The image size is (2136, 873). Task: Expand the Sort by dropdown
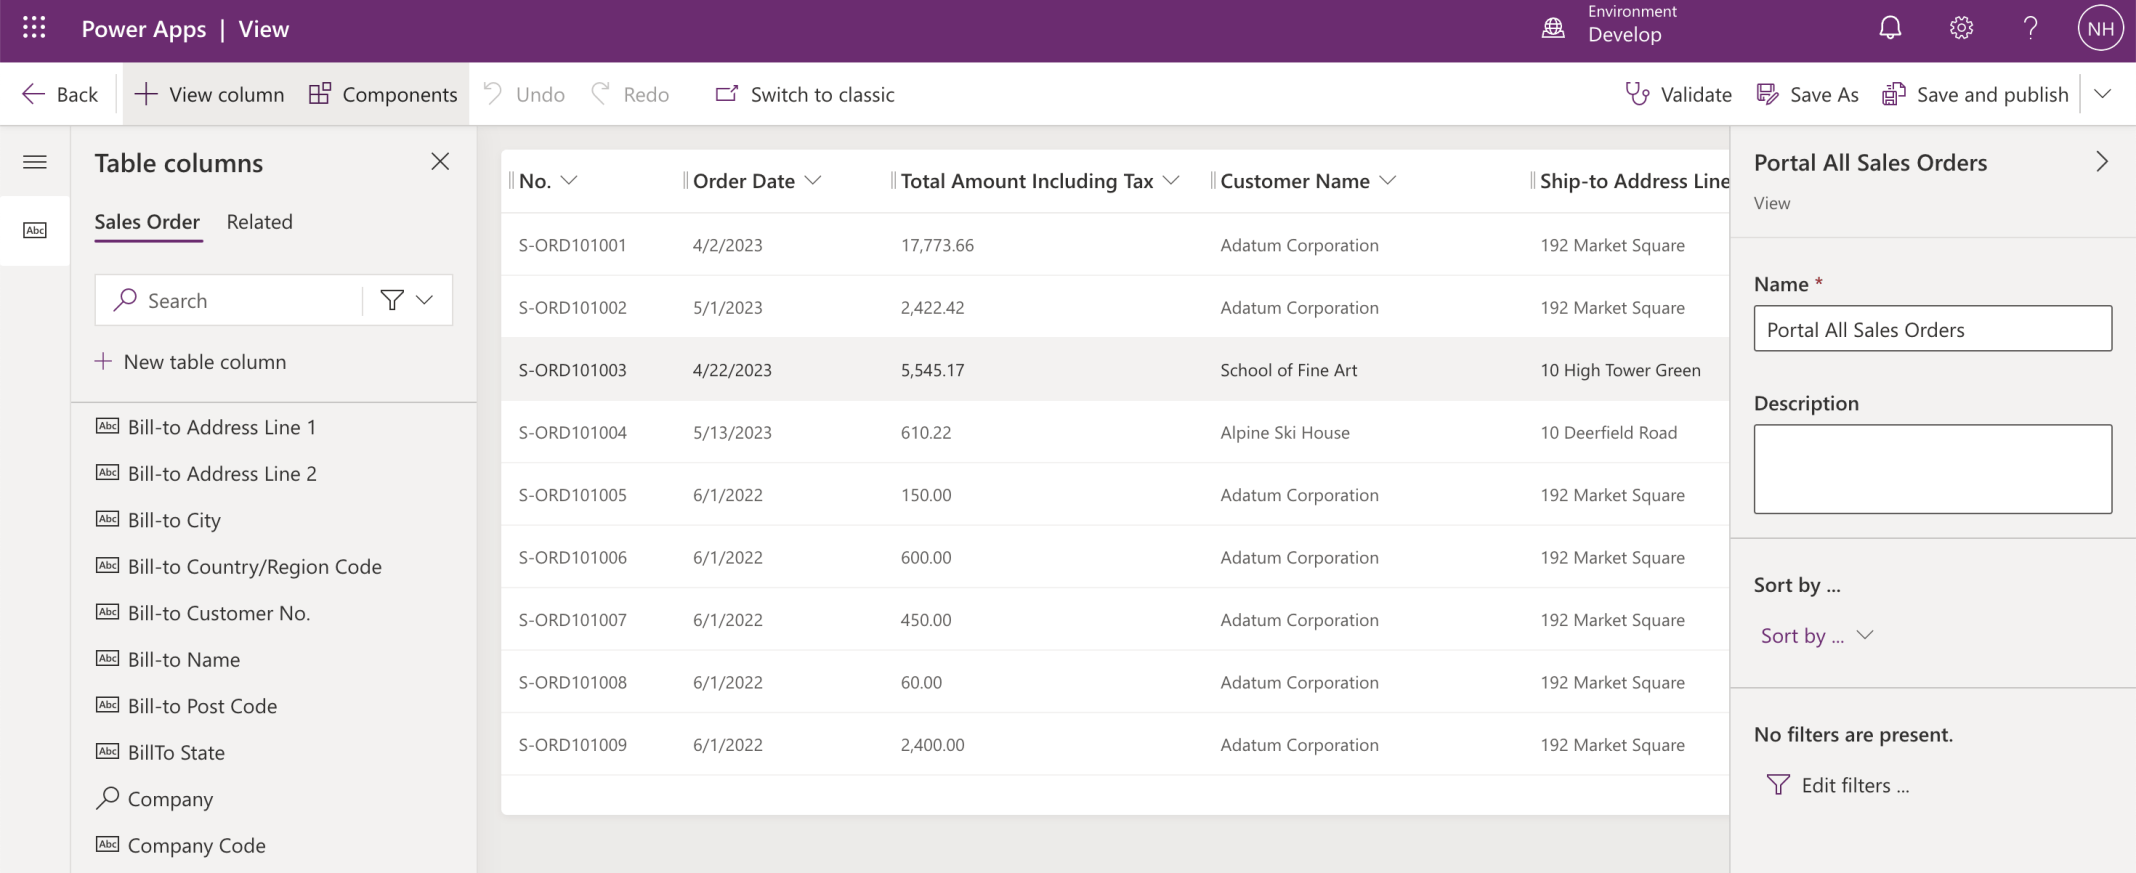point(1816,636)
